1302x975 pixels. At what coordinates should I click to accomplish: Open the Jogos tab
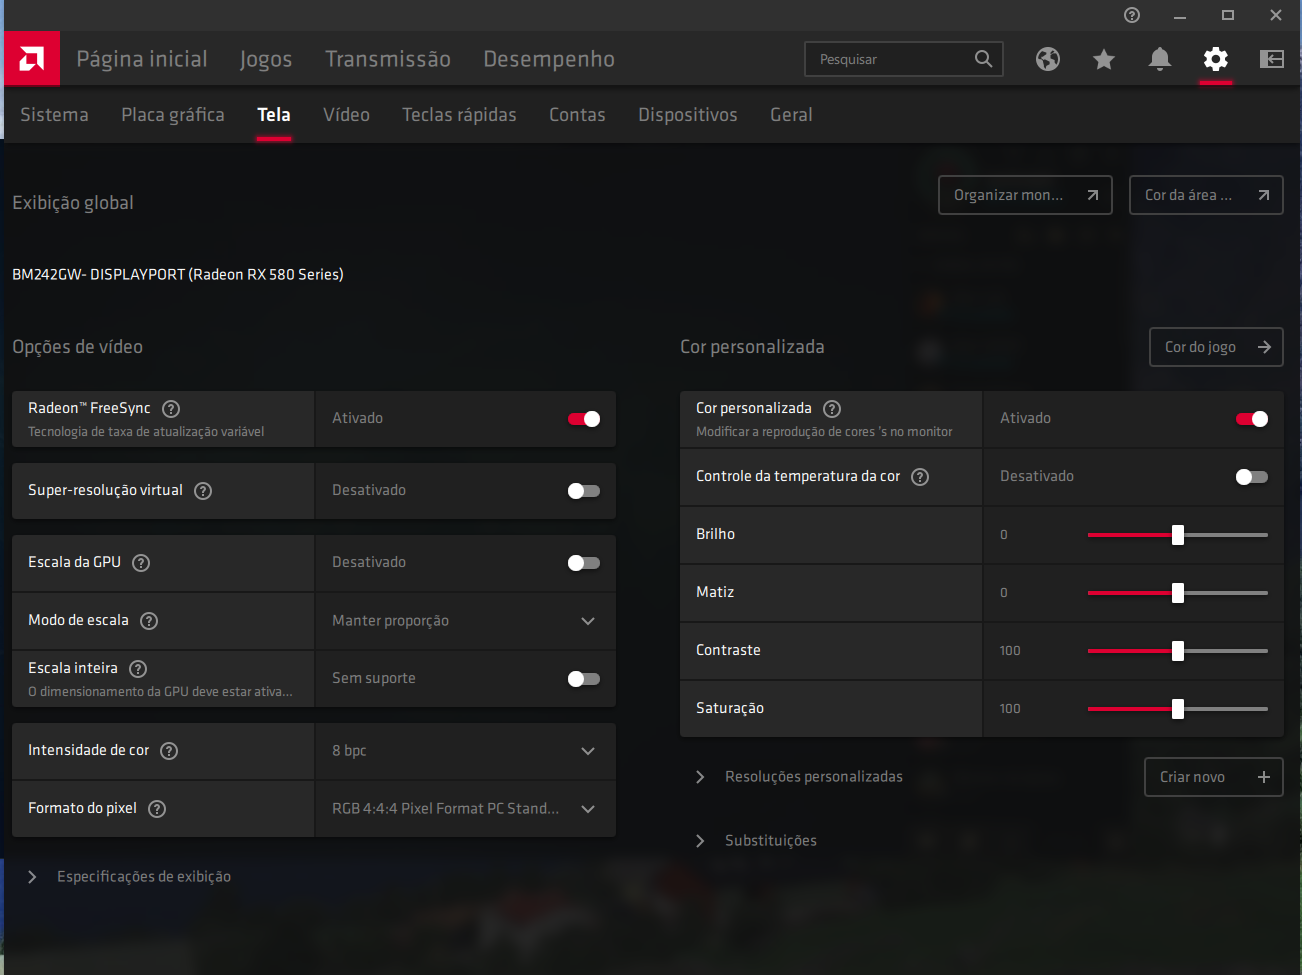coord(266,59)
